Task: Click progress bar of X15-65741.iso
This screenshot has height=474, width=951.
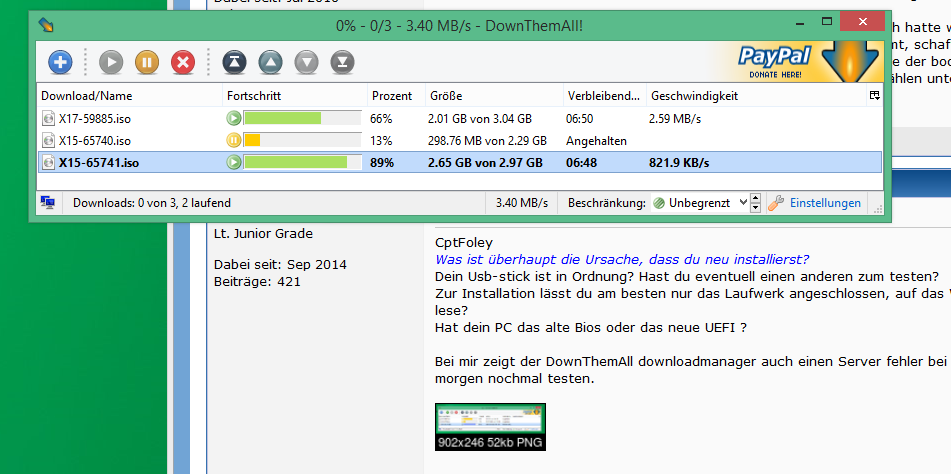Action: (x=302, y=162)
